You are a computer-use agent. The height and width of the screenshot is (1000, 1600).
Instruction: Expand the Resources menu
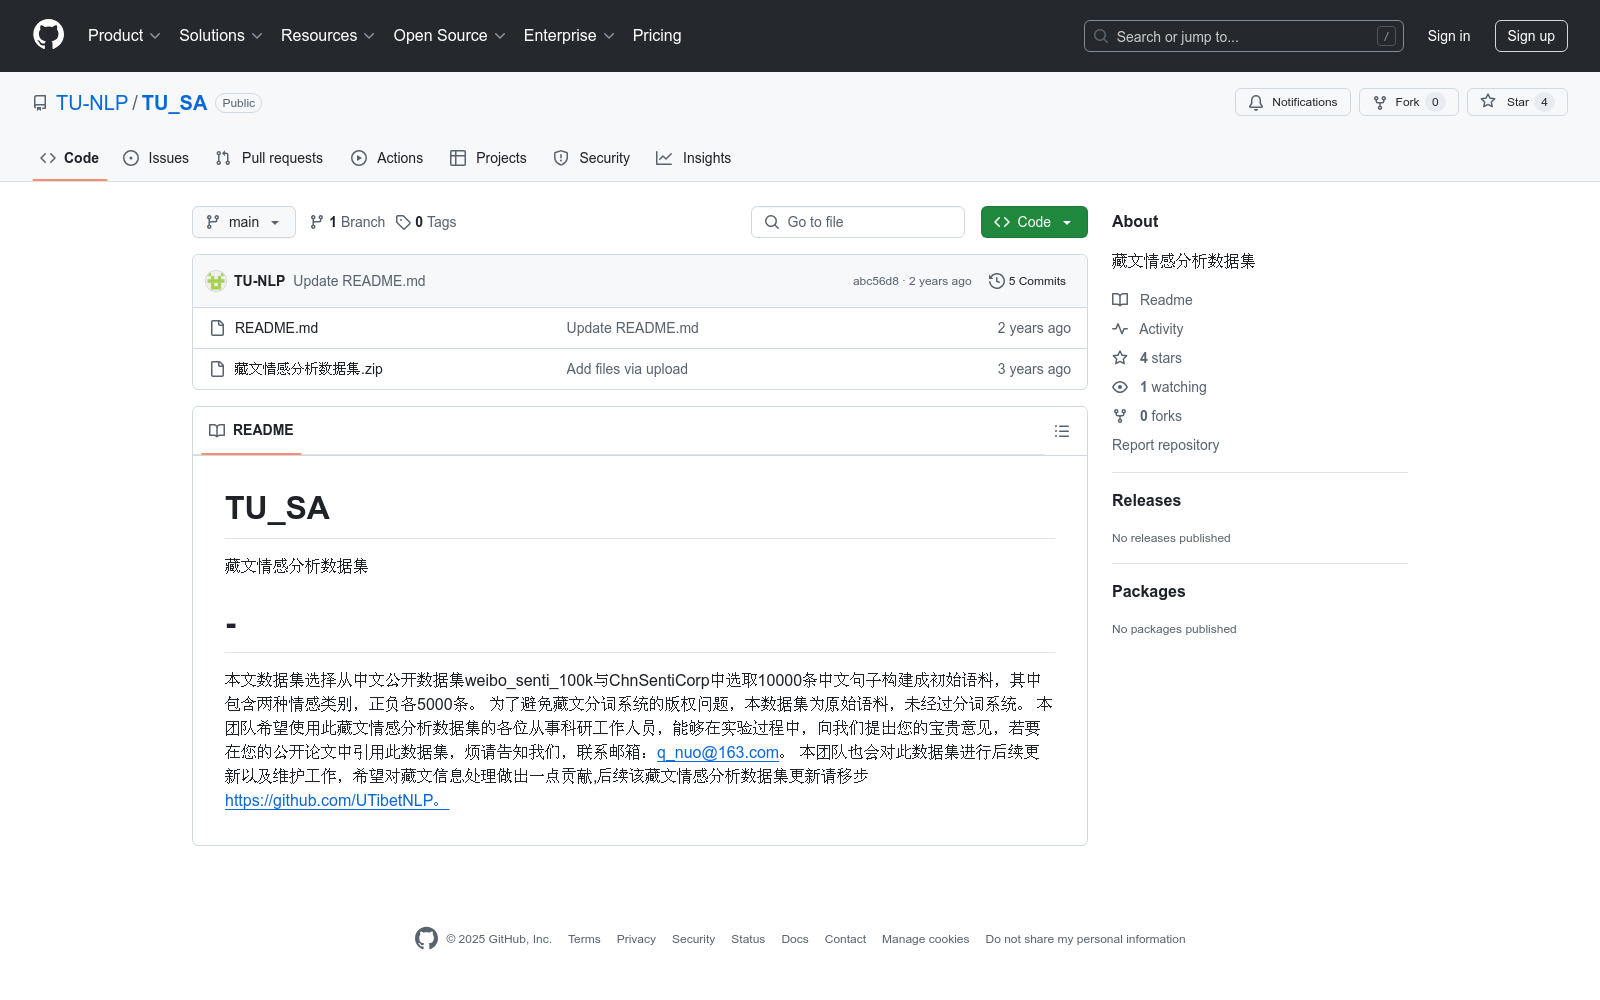[x=328, y=35]
